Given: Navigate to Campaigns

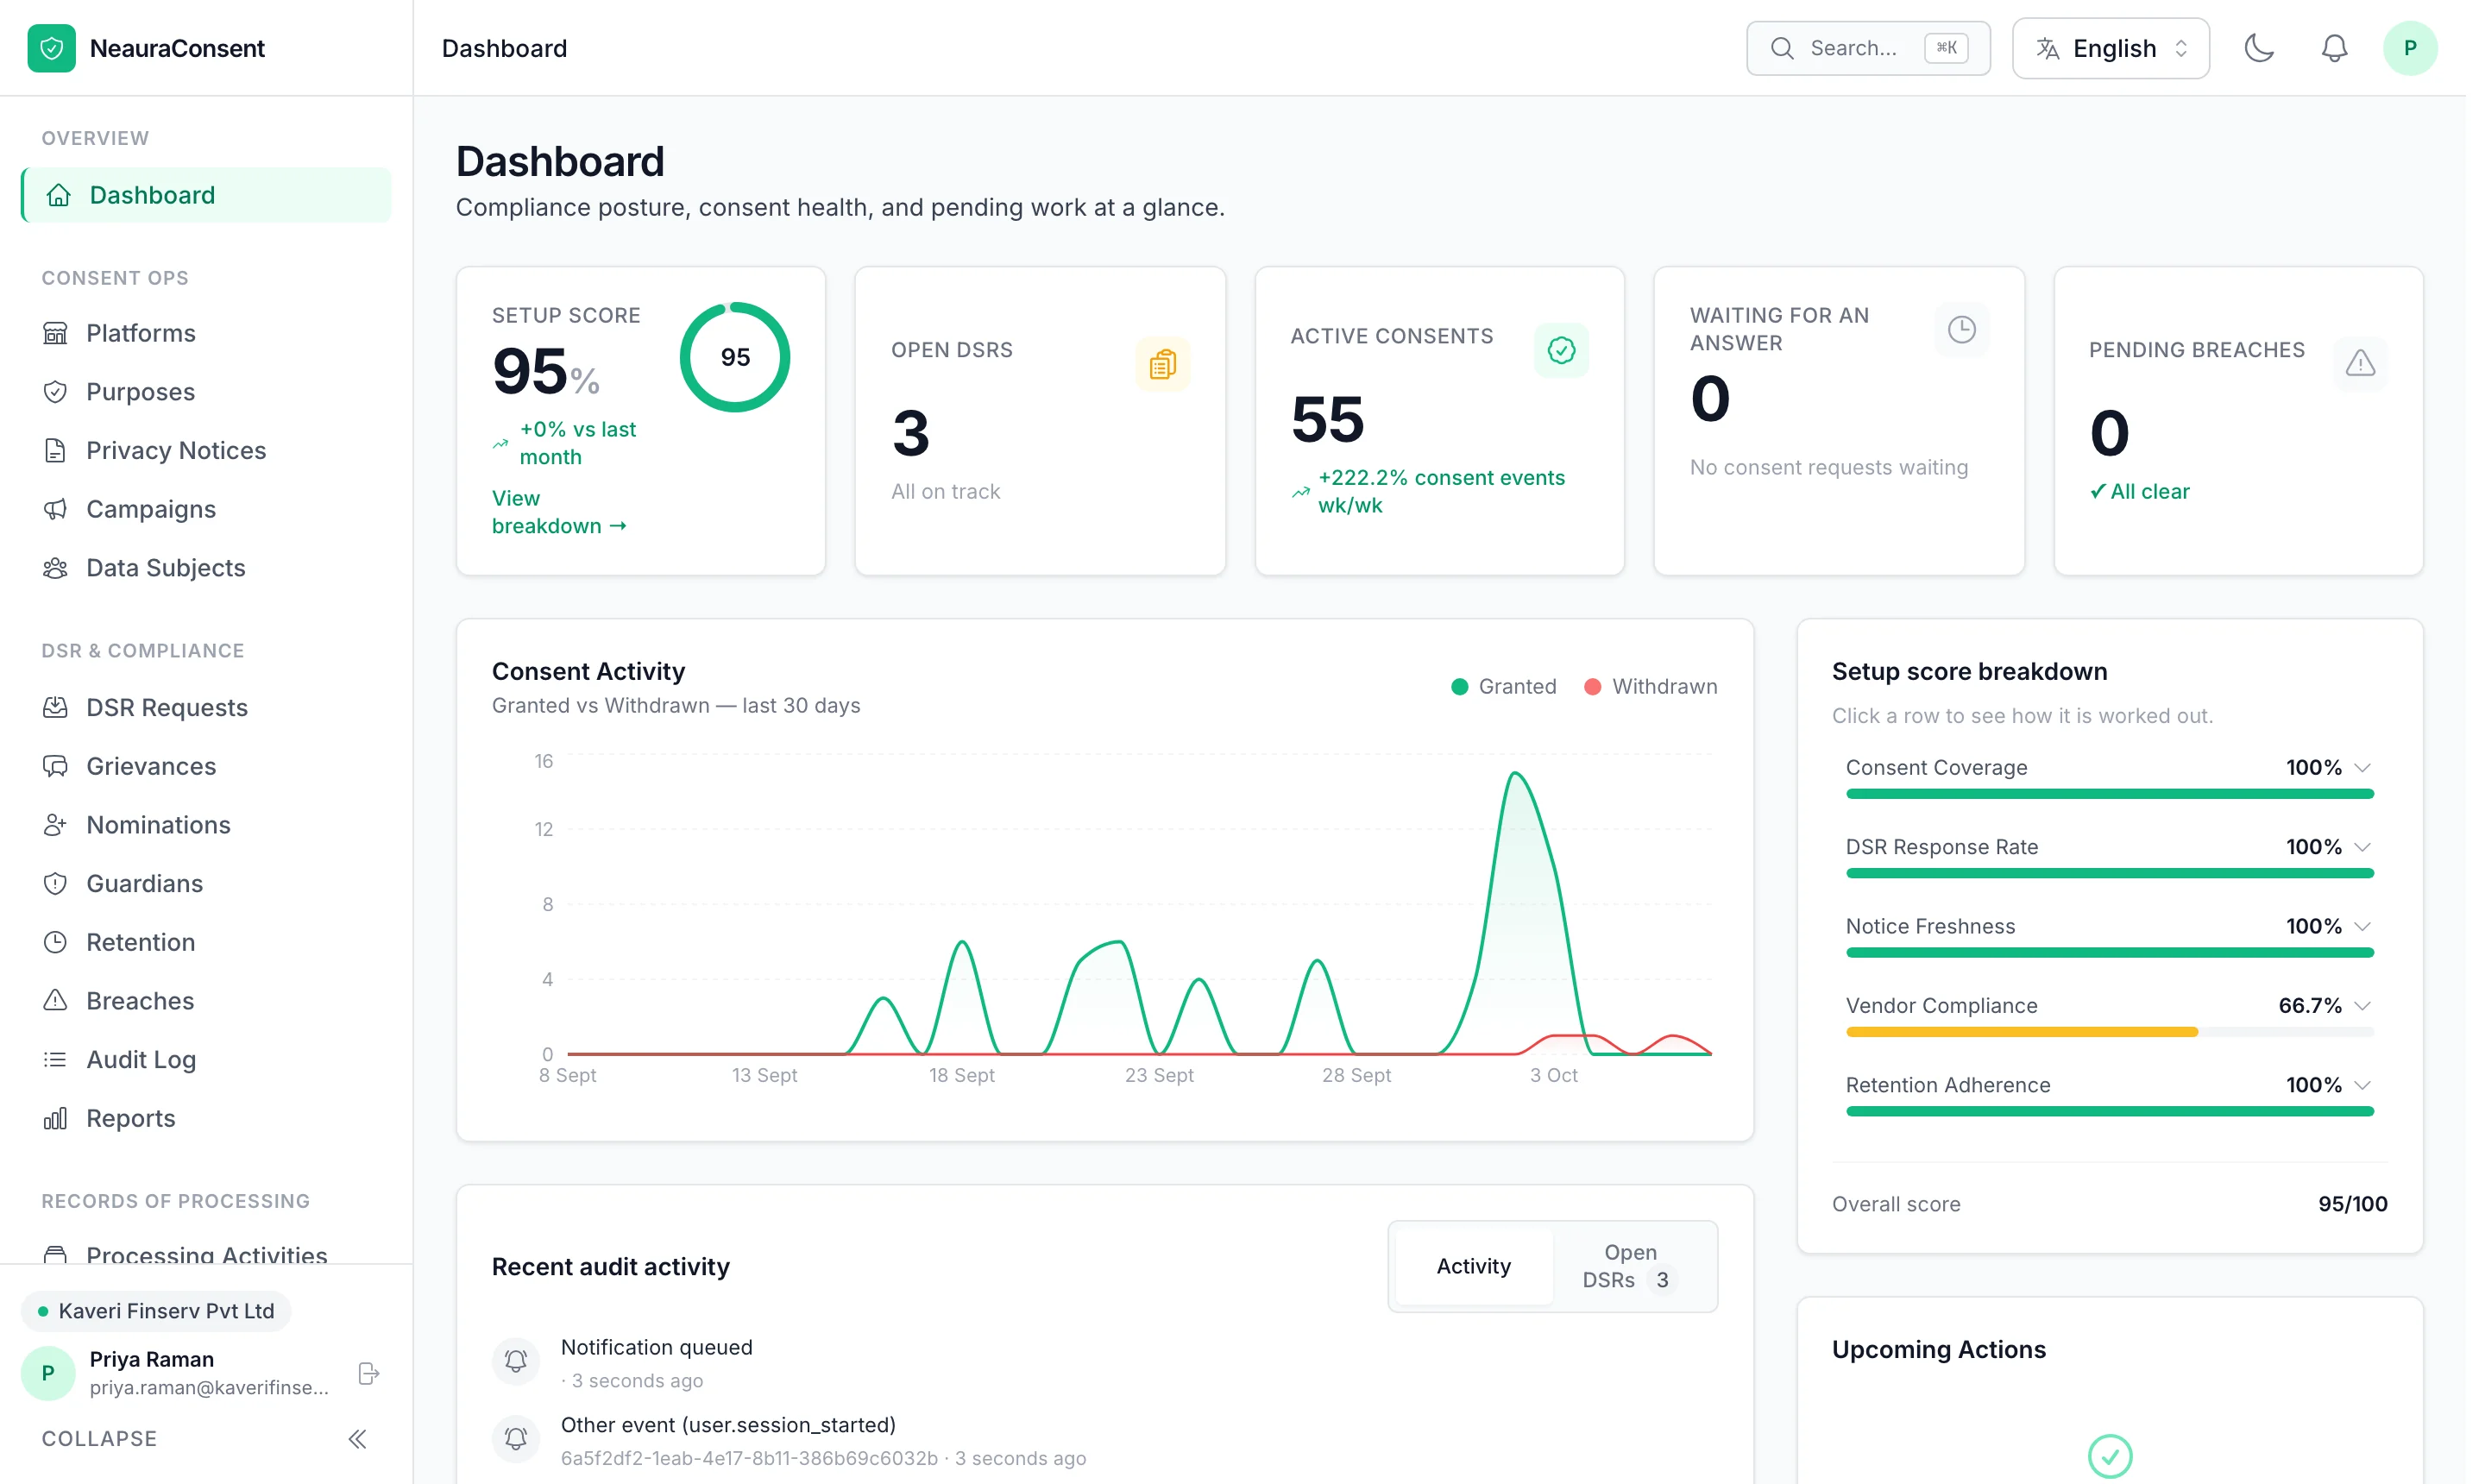Looking at the screenshot, I should 206,509.
